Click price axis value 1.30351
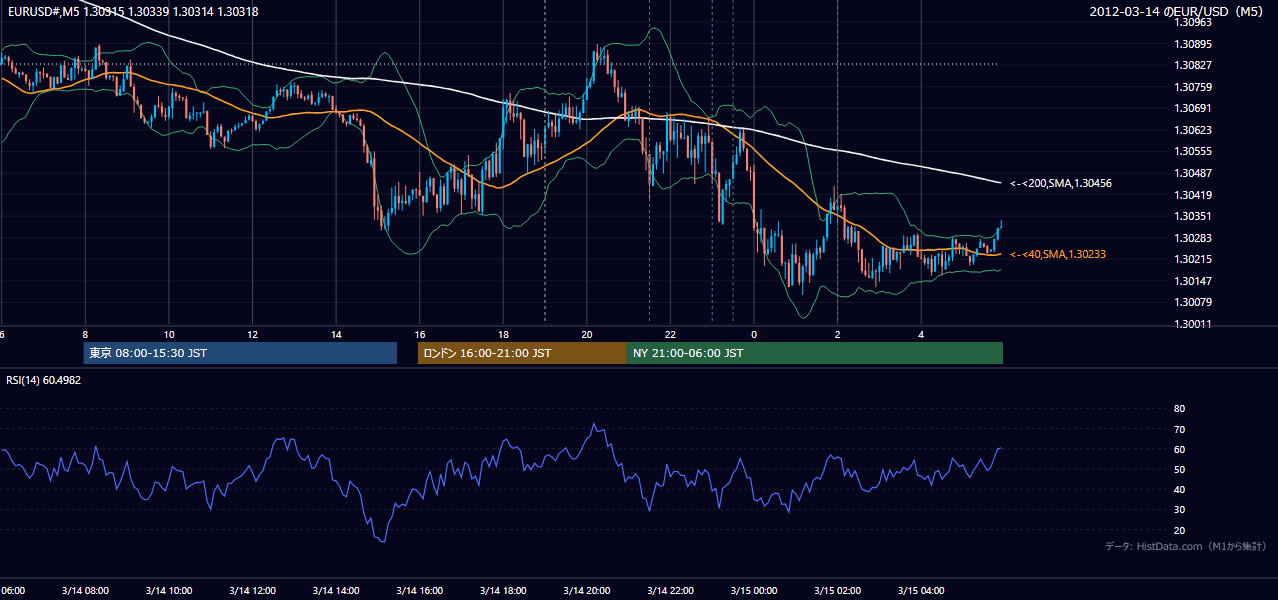1278x600 pixels. pyautogui.click(x=1192, y=216)
